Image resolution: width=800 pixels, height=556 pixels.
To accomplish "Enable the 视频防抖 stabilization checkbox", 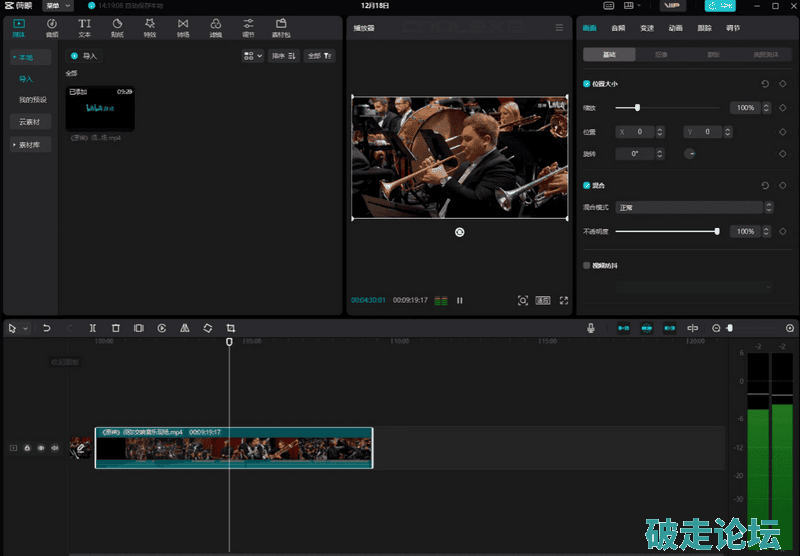I will (x=587, y=265).
